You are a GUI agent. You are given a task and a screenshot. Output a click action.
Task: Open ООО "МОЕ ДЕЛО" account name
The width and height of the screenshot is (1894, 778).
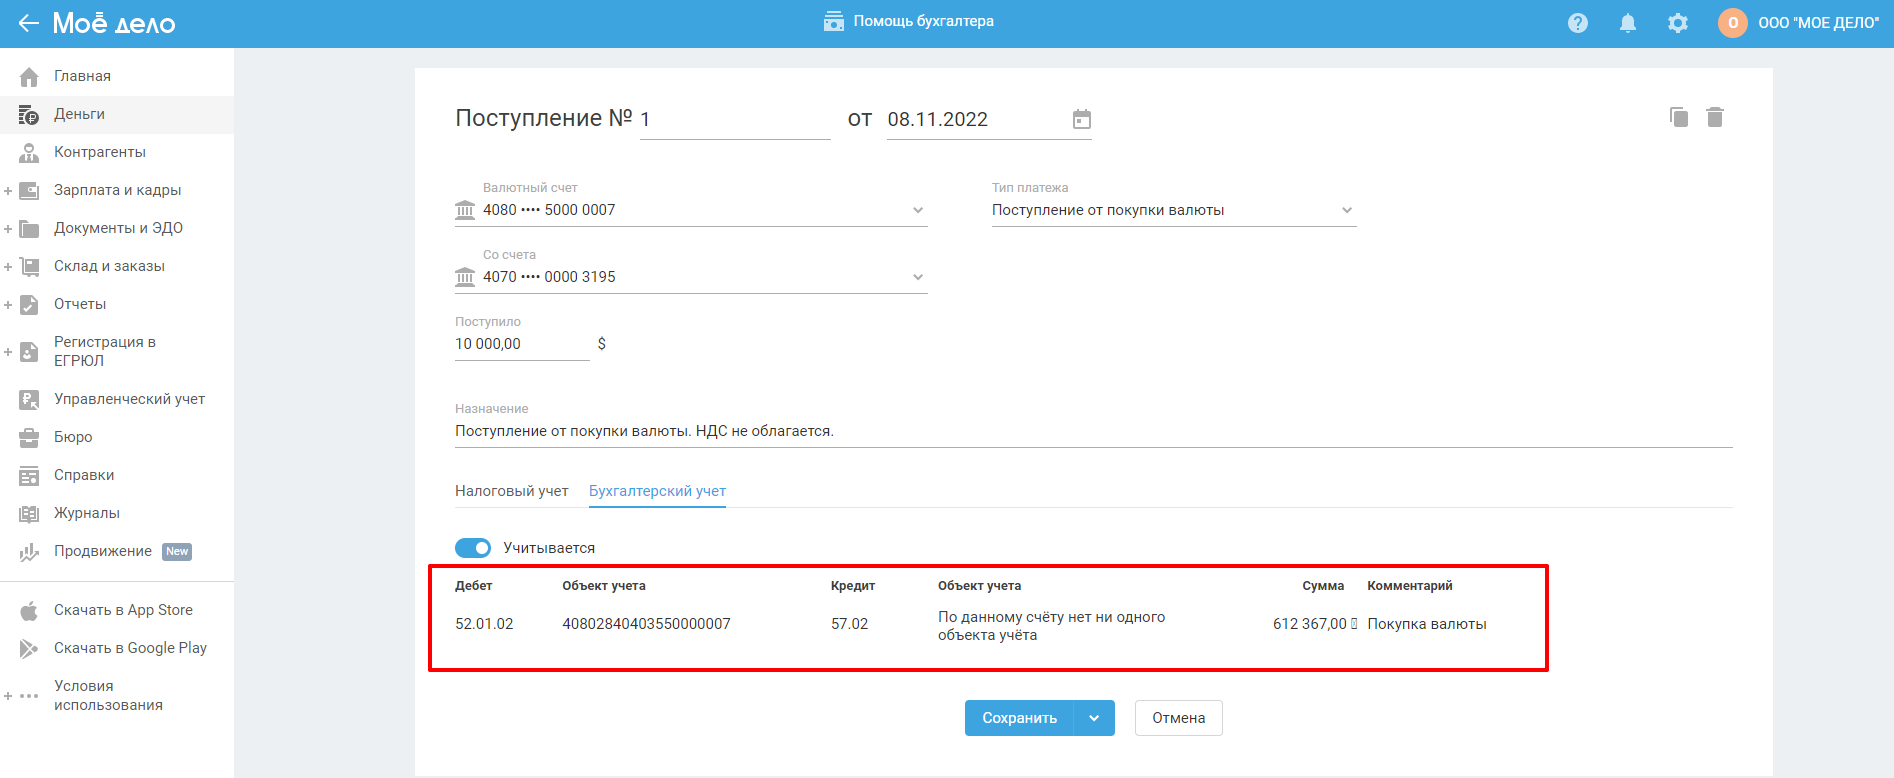click(x=1818, y=23)
